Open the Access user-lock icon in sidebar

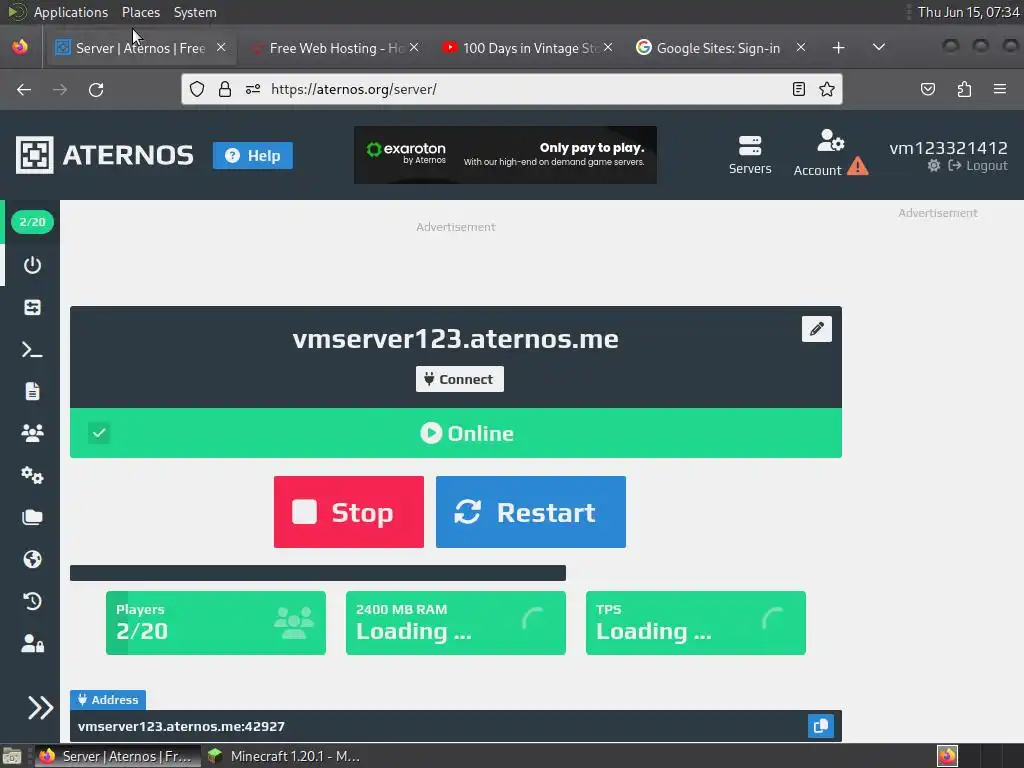point(32,643)
